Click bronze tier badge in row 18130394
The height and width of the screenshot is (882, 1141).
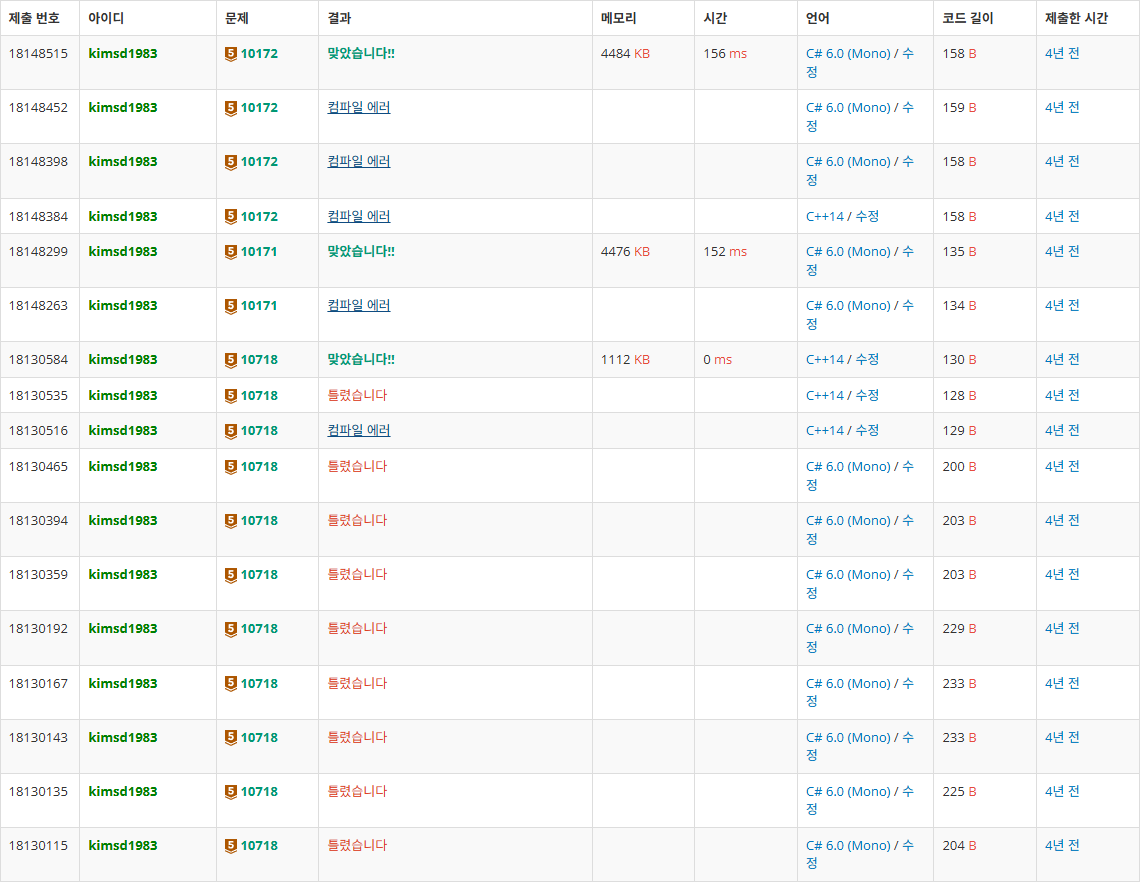pos(231,520)
